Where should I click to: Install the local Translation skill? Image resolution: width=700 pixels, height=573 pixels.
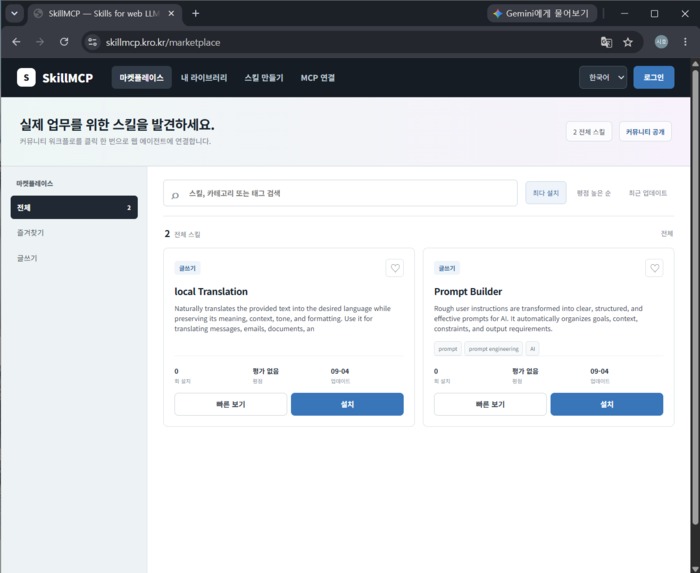(x=347, y=404)
